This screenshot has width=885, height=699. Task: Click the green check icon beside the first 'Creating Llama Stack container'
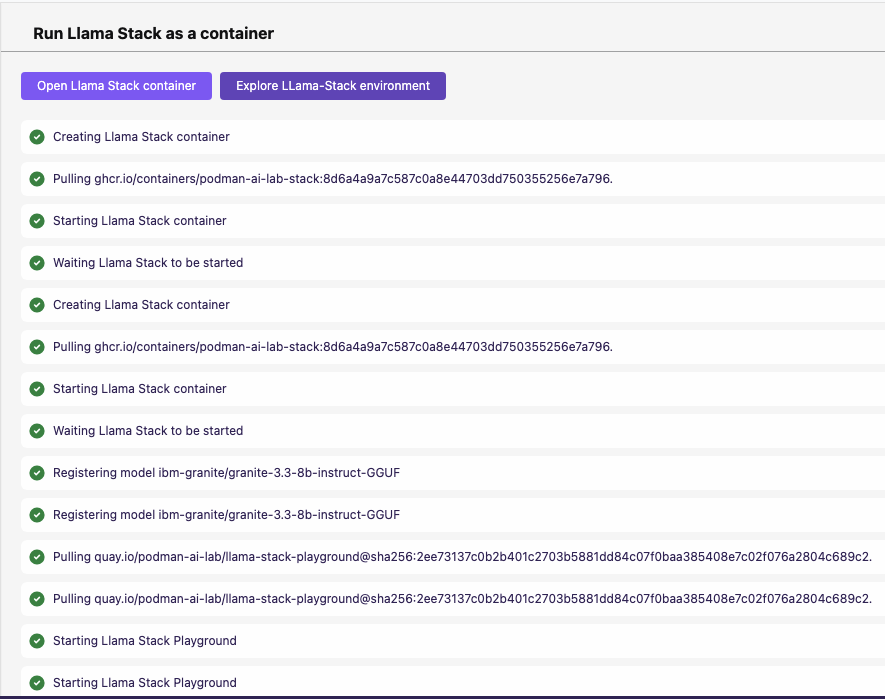37,137
